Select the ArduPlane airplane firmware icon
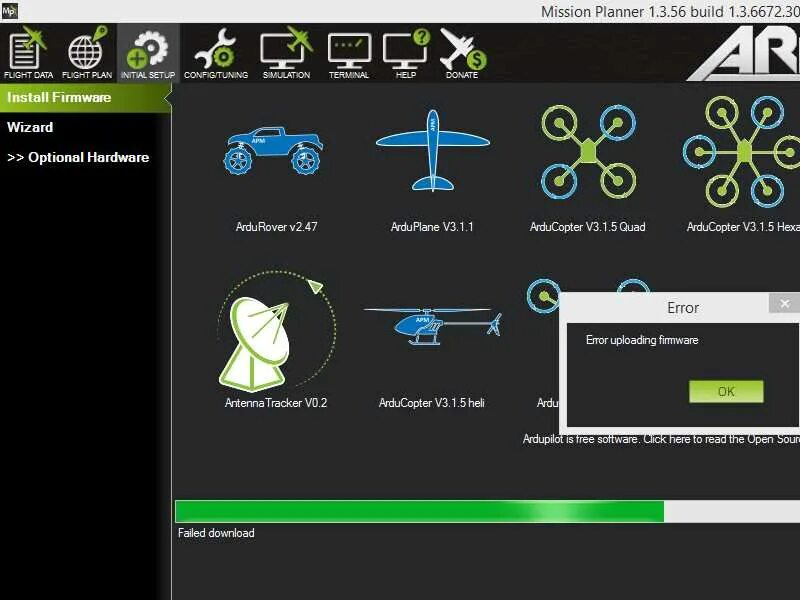This screenshot has width=800, height=600. coord(433,150)
